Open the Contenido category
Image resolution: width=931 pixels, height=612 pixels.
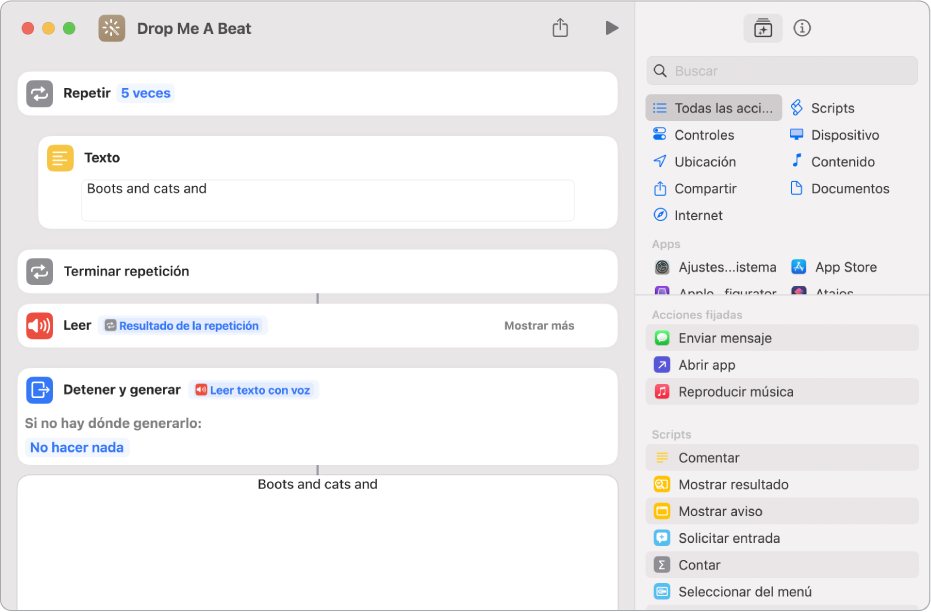click(832, 161)
